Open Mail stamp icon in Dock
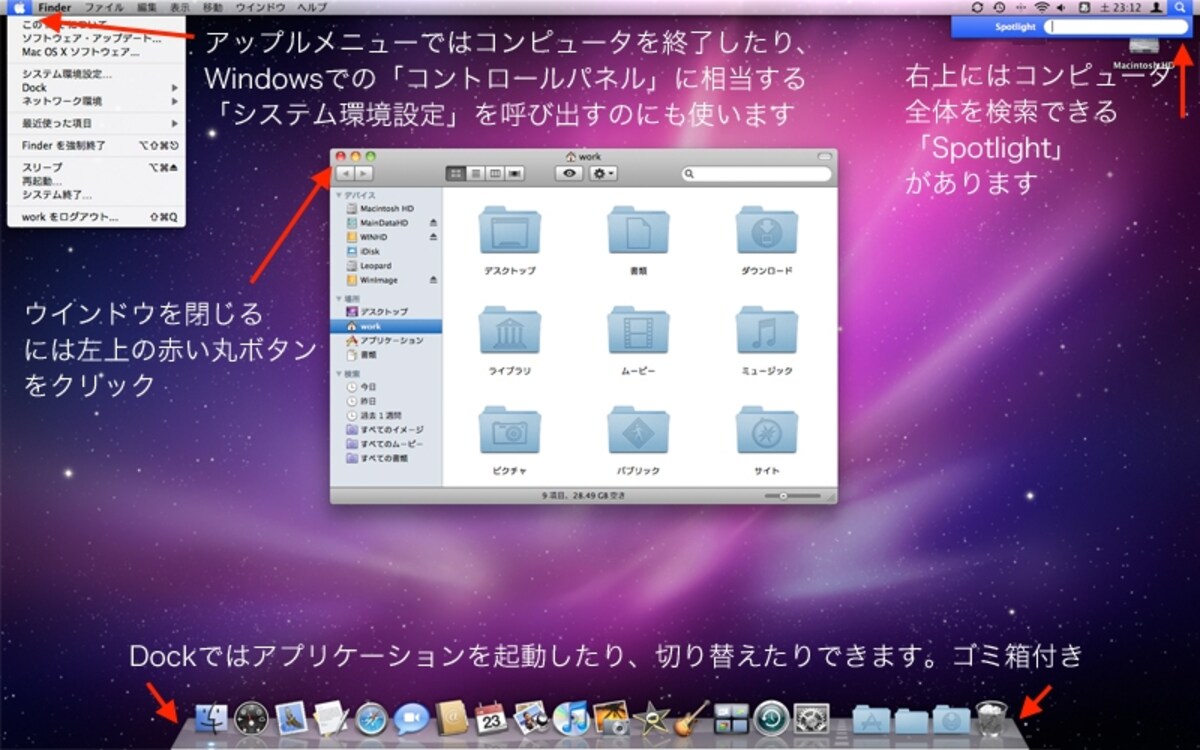The image size is (1200, 750). pos(291,718)
